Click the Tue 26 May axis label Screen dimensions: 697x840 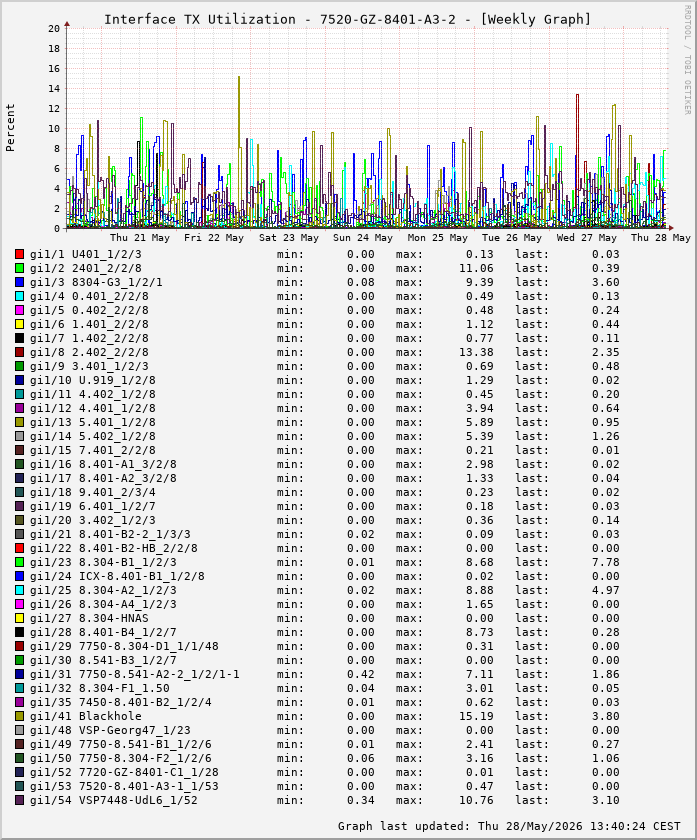tap(512, 237)
